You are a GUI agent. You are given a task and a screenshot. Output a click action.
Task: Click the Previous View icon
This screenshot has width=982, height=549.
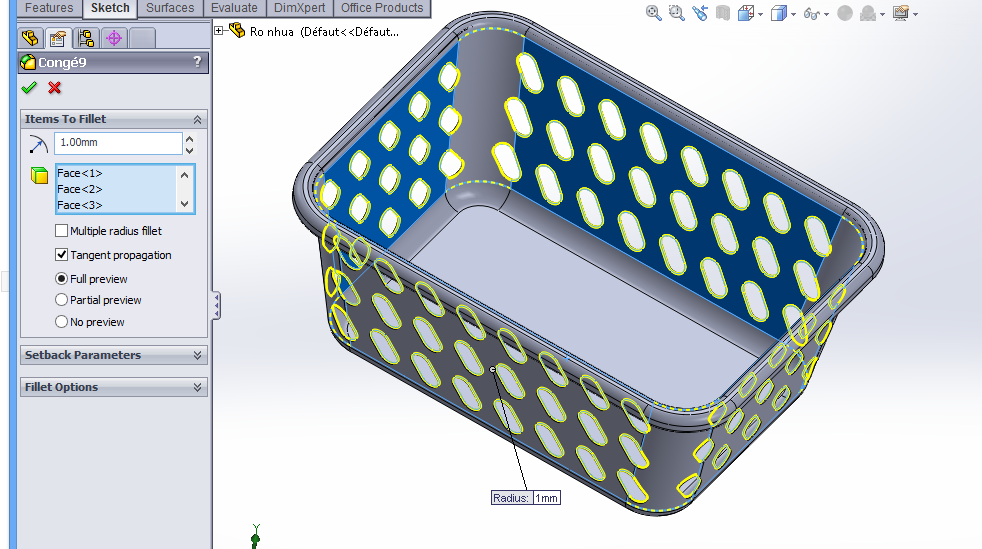click(700, 14)
